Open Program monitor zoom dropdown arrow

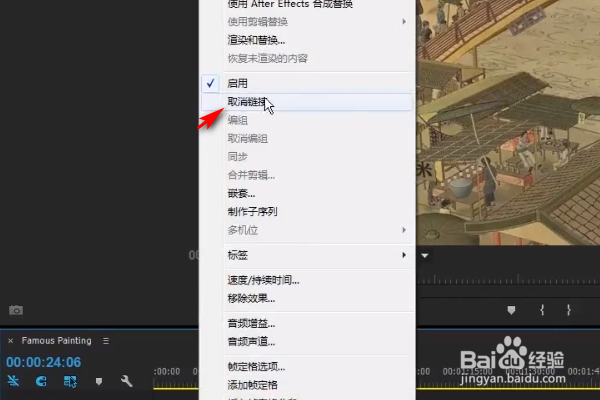(x=425, y=255)
